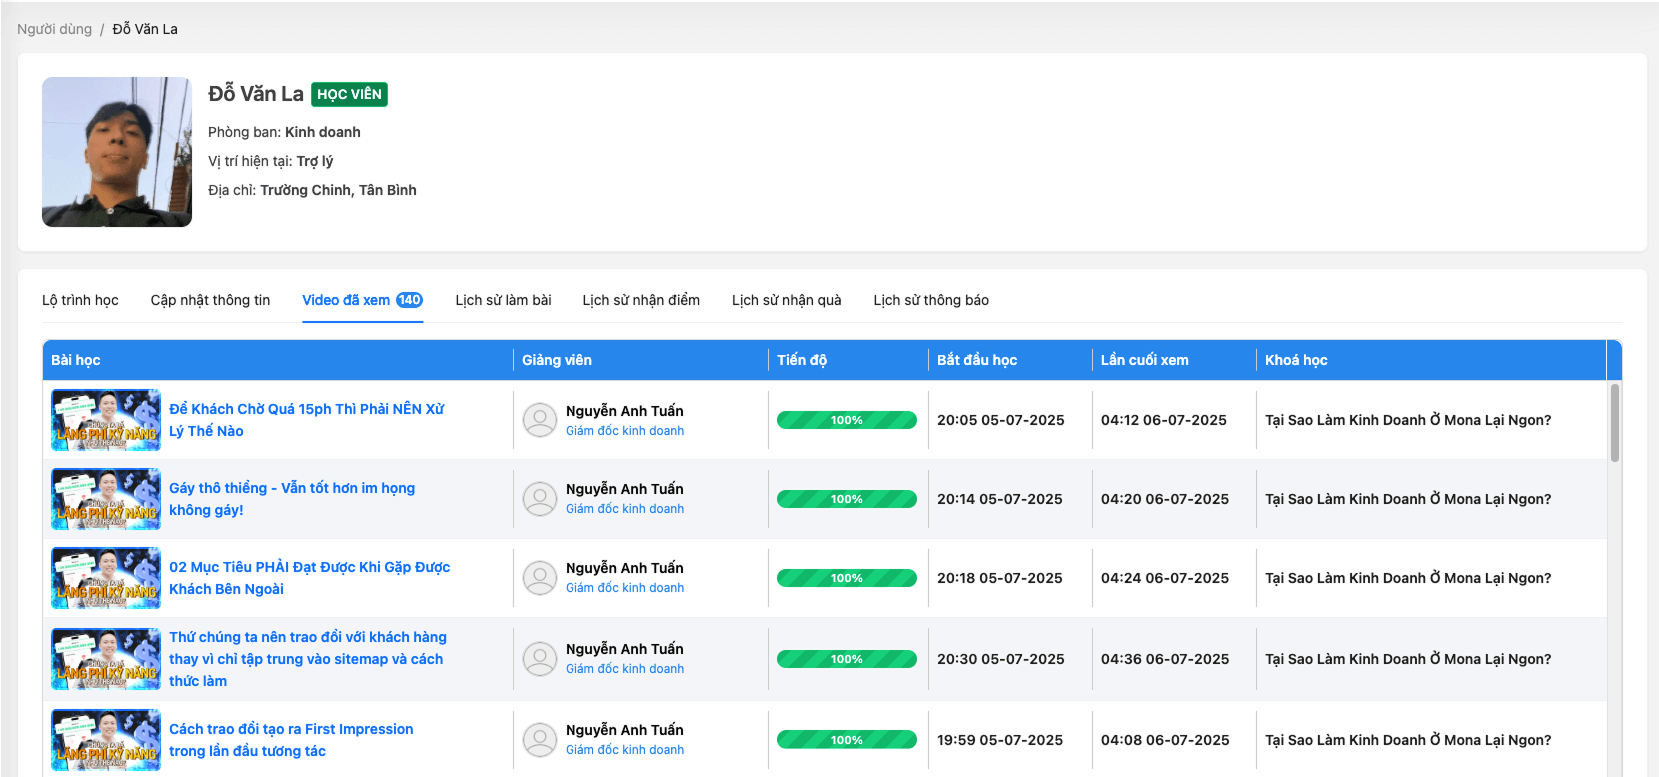
Task: Click course name in Cách trao đổi row
Action: coord(1408,740)
